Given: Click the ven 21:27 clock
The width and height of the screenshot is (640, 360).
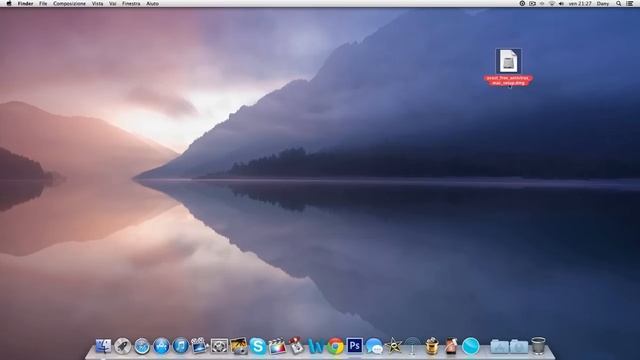Looking at the screenshot, I should point(580,3).
